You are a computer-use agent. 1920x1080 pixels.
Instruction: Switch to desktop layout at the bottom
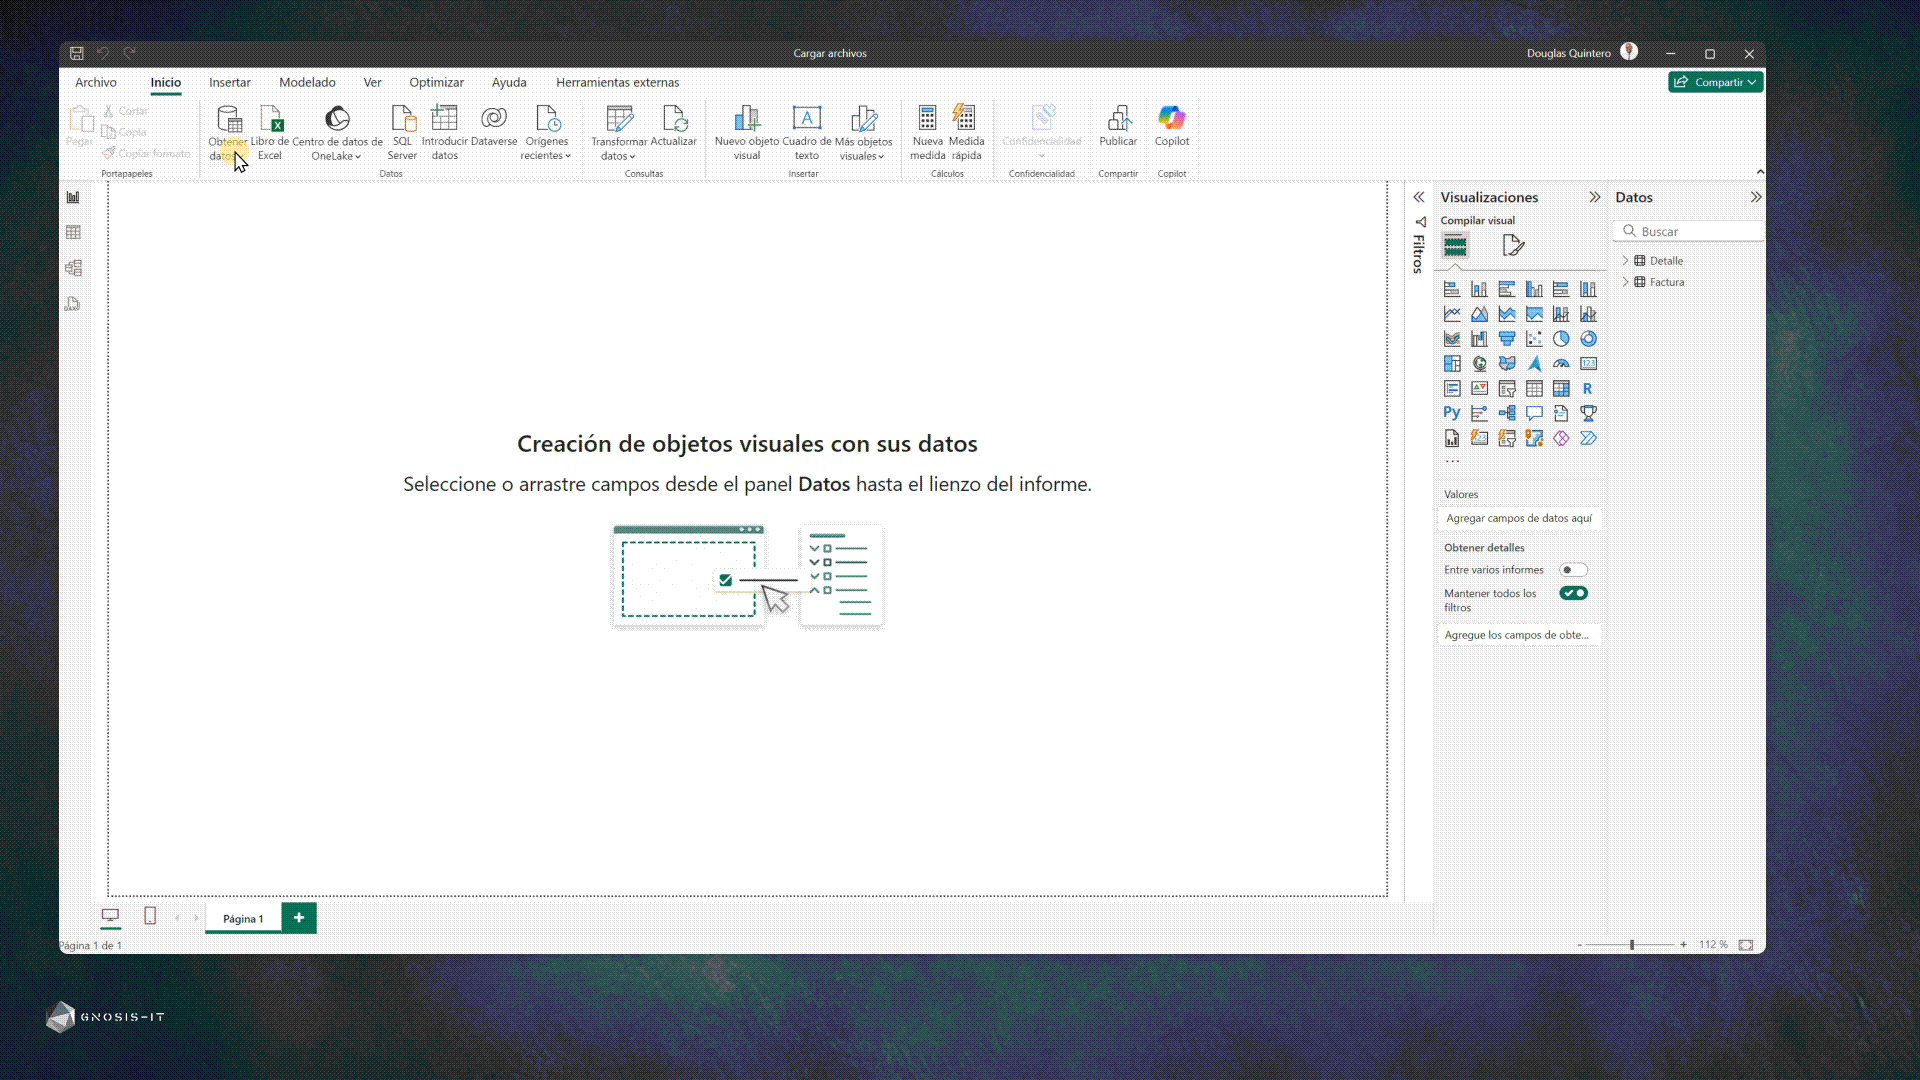110,916
